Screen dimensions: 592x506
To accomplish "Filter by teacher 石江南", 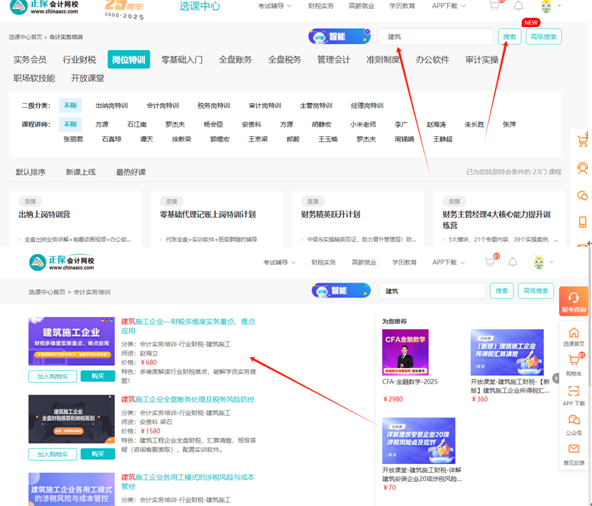I will click(x=137, y=124).
